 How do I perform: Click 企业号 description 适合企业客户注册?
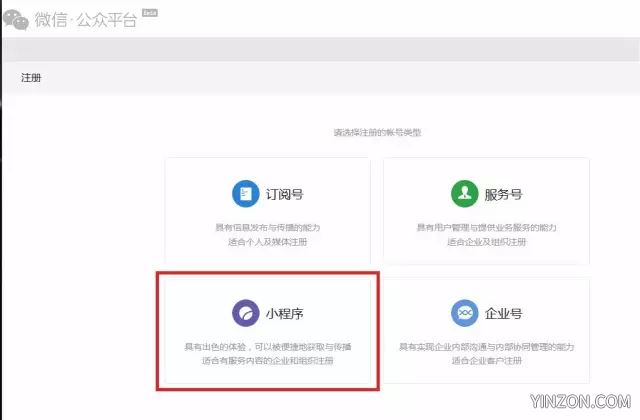coord(487,361)
